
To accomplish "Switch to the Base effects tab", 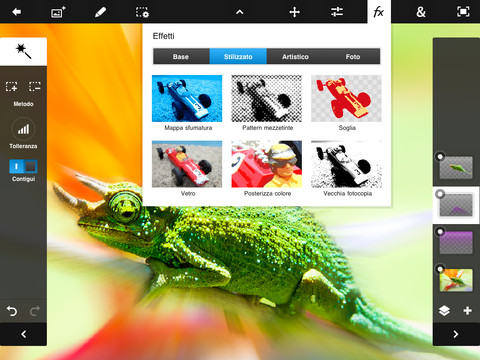I will click(x=181, y=57).
